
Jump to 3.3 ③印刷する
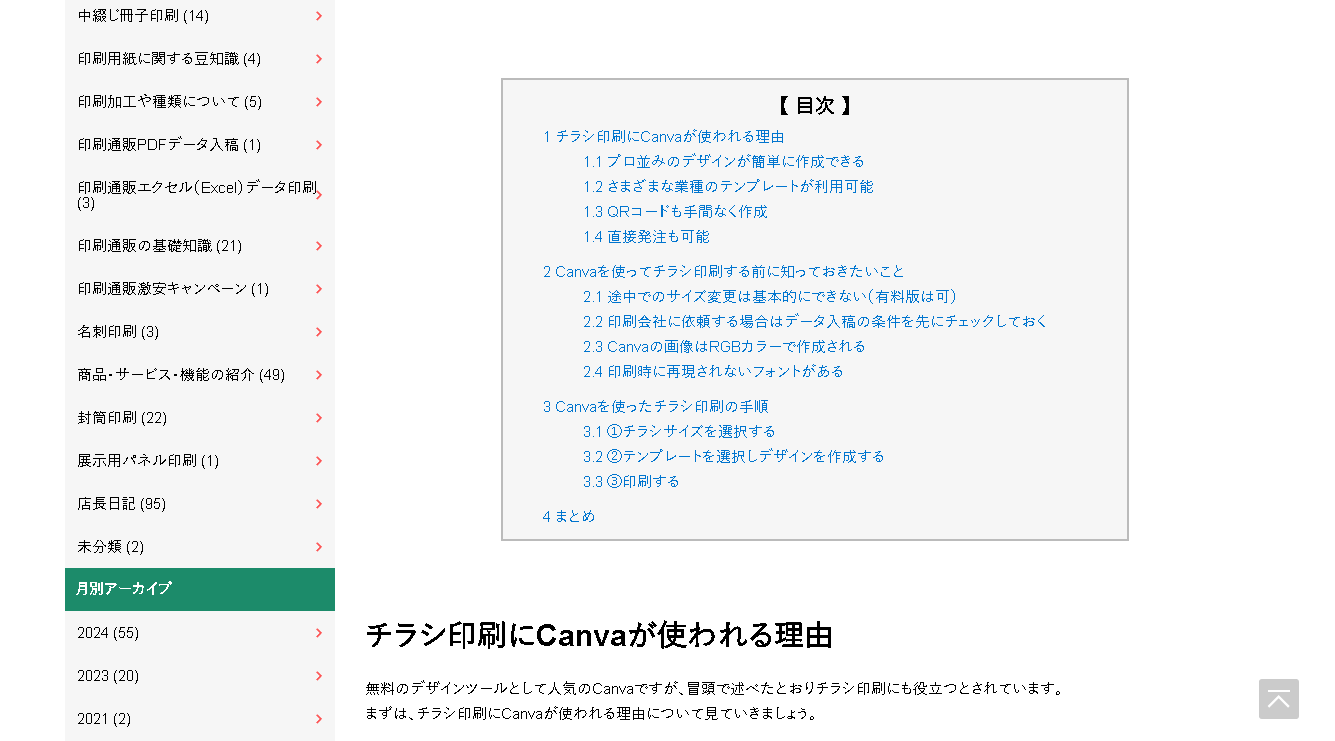(631, 482)
